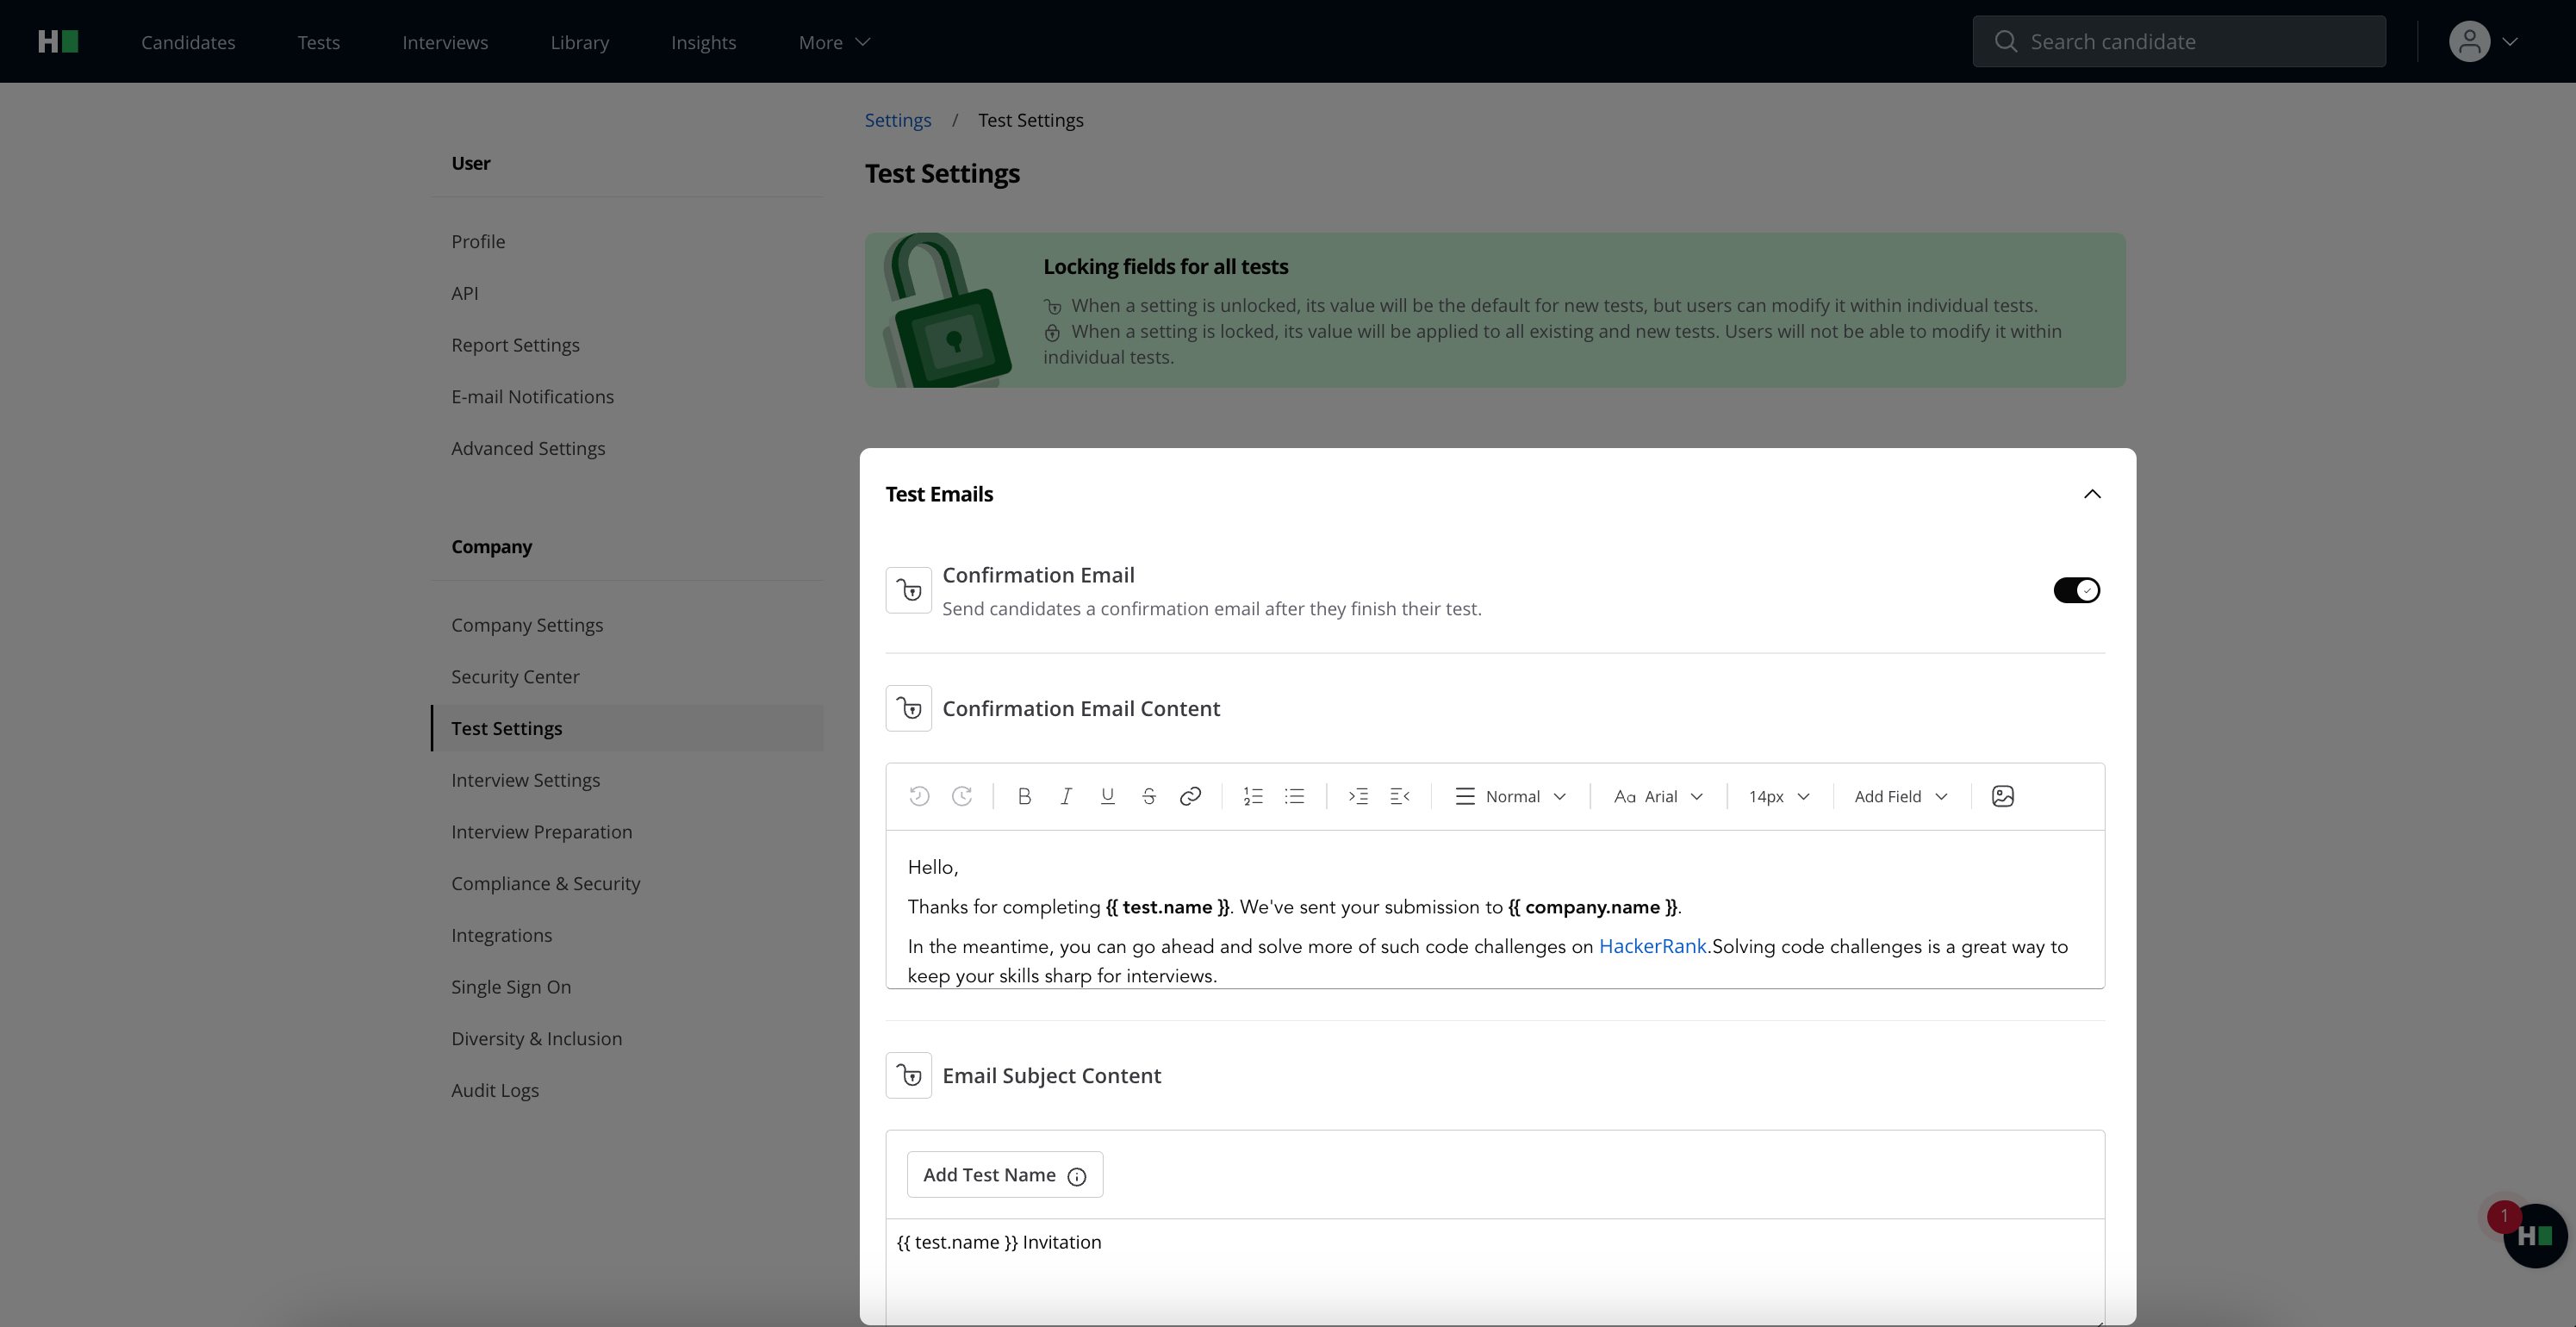2576x1327 pixels.
Task: Click the underline formatting icon
Action: pyautogui.click(x=1107, y=796)
